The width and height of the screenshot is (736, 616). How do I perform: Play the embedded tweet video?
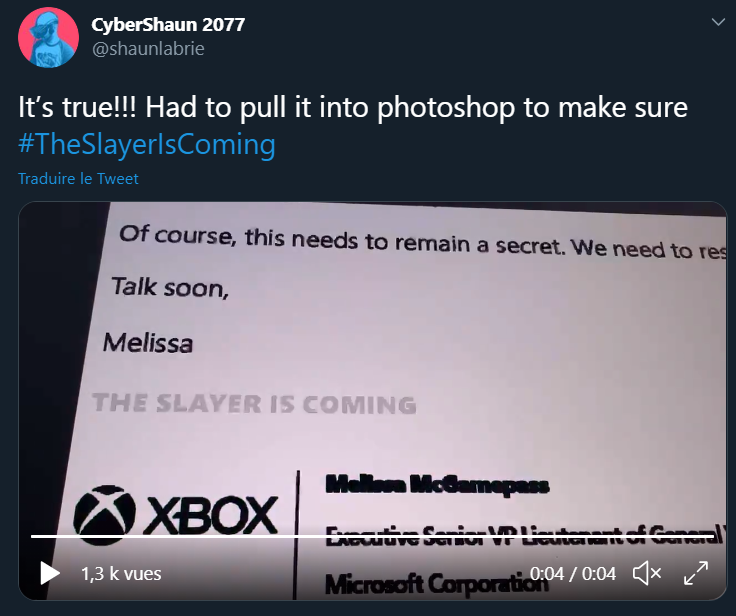point(50,573)
